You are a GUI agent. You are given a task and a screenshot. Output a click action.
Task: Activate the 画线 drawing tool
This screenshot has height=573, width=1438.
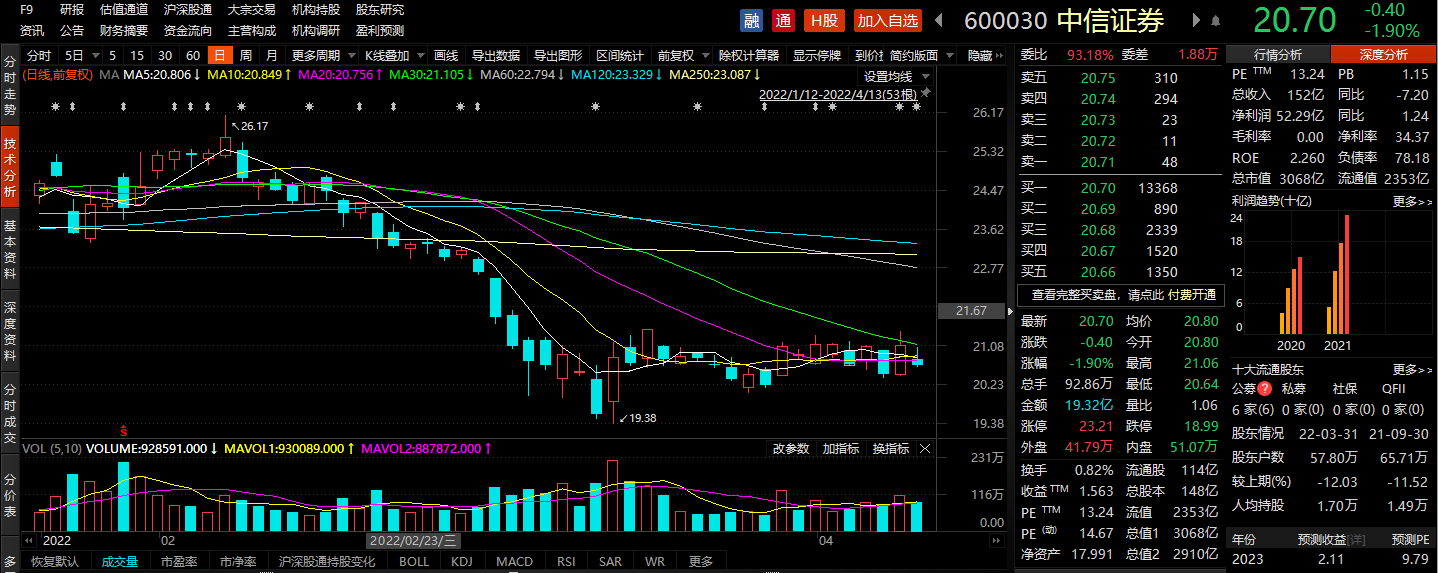446,56
